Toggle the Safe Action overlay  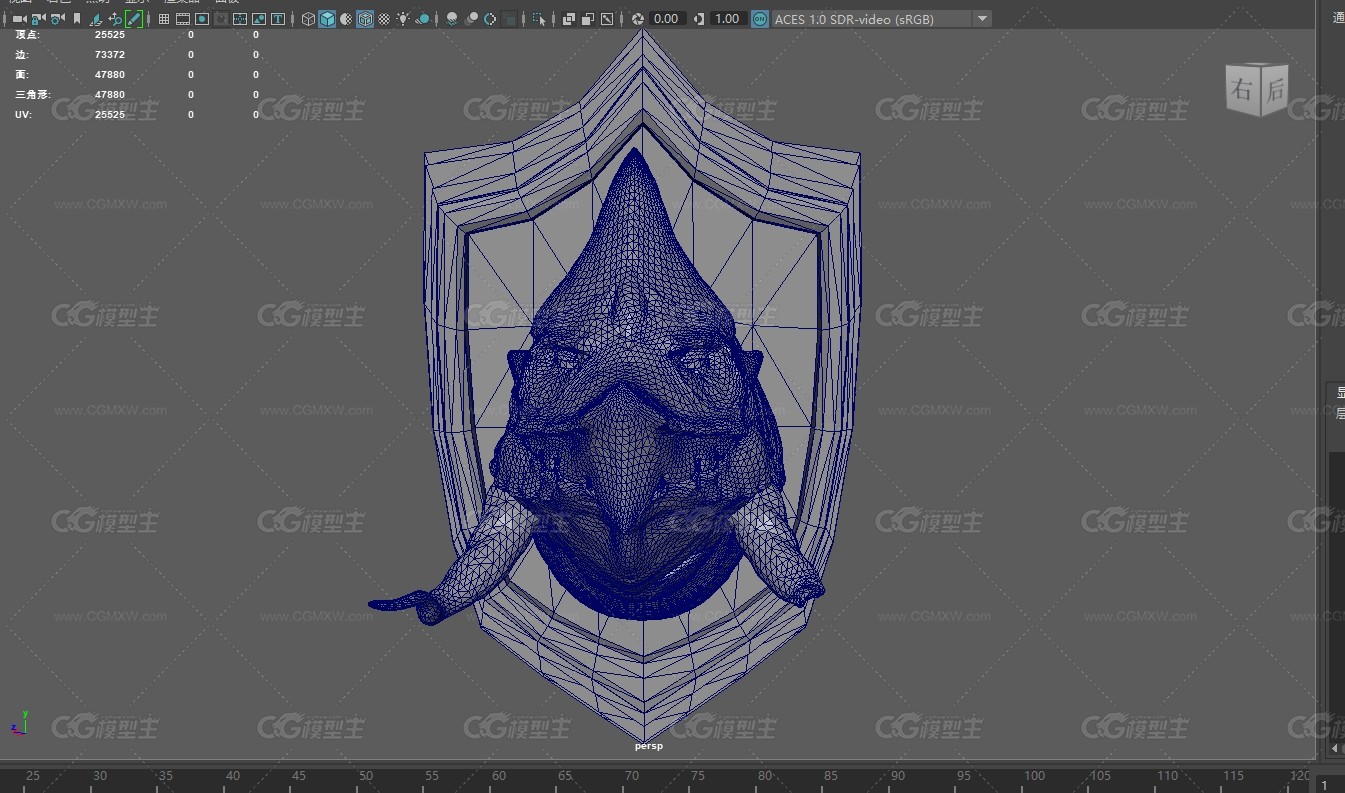259,19
